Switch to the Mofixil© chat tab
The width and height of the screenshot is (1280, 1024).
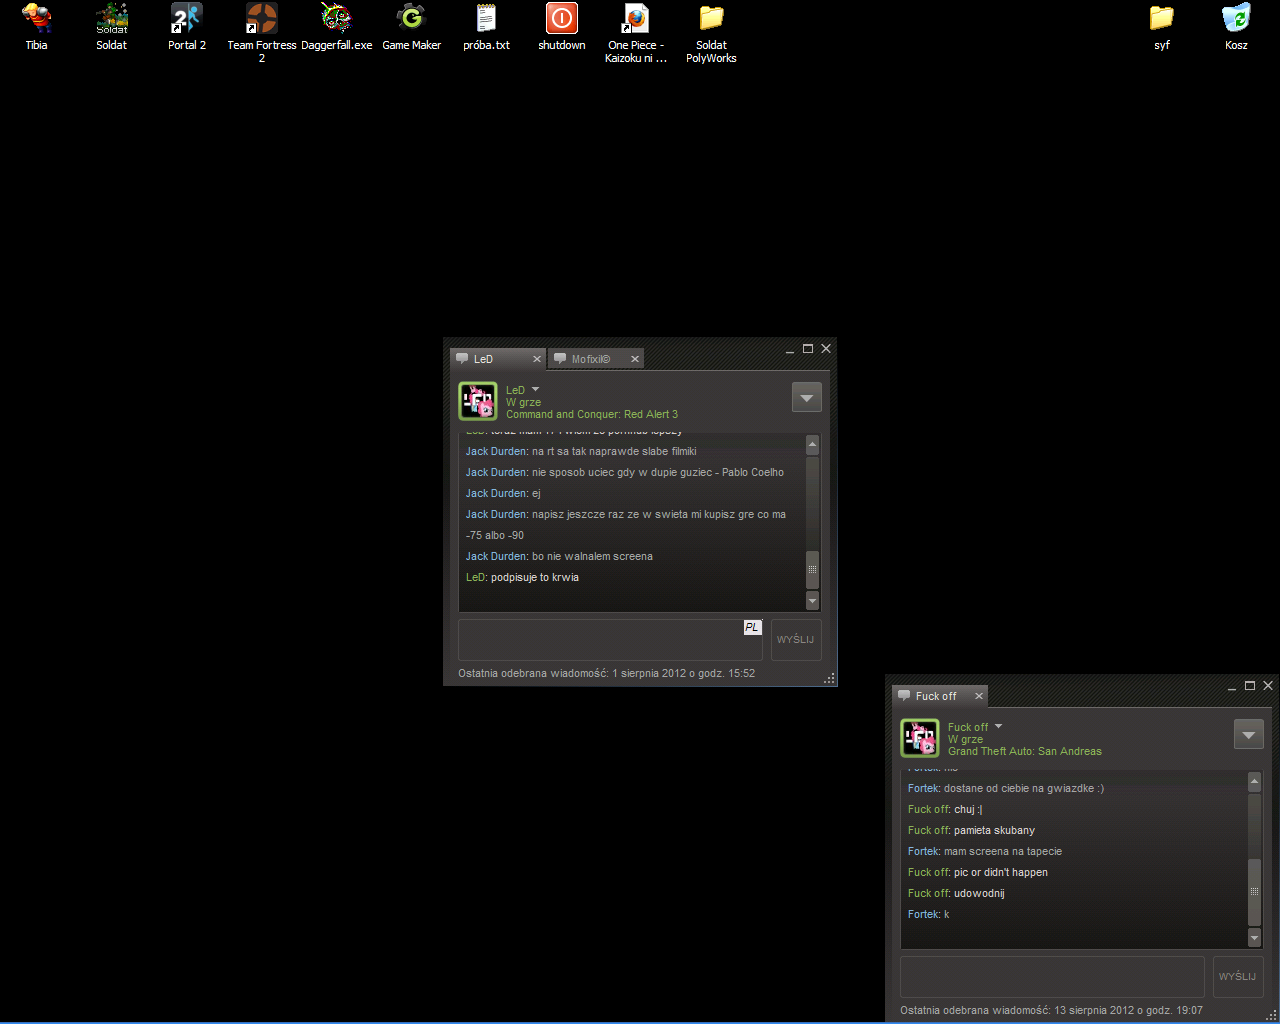[x=590, y=359]
